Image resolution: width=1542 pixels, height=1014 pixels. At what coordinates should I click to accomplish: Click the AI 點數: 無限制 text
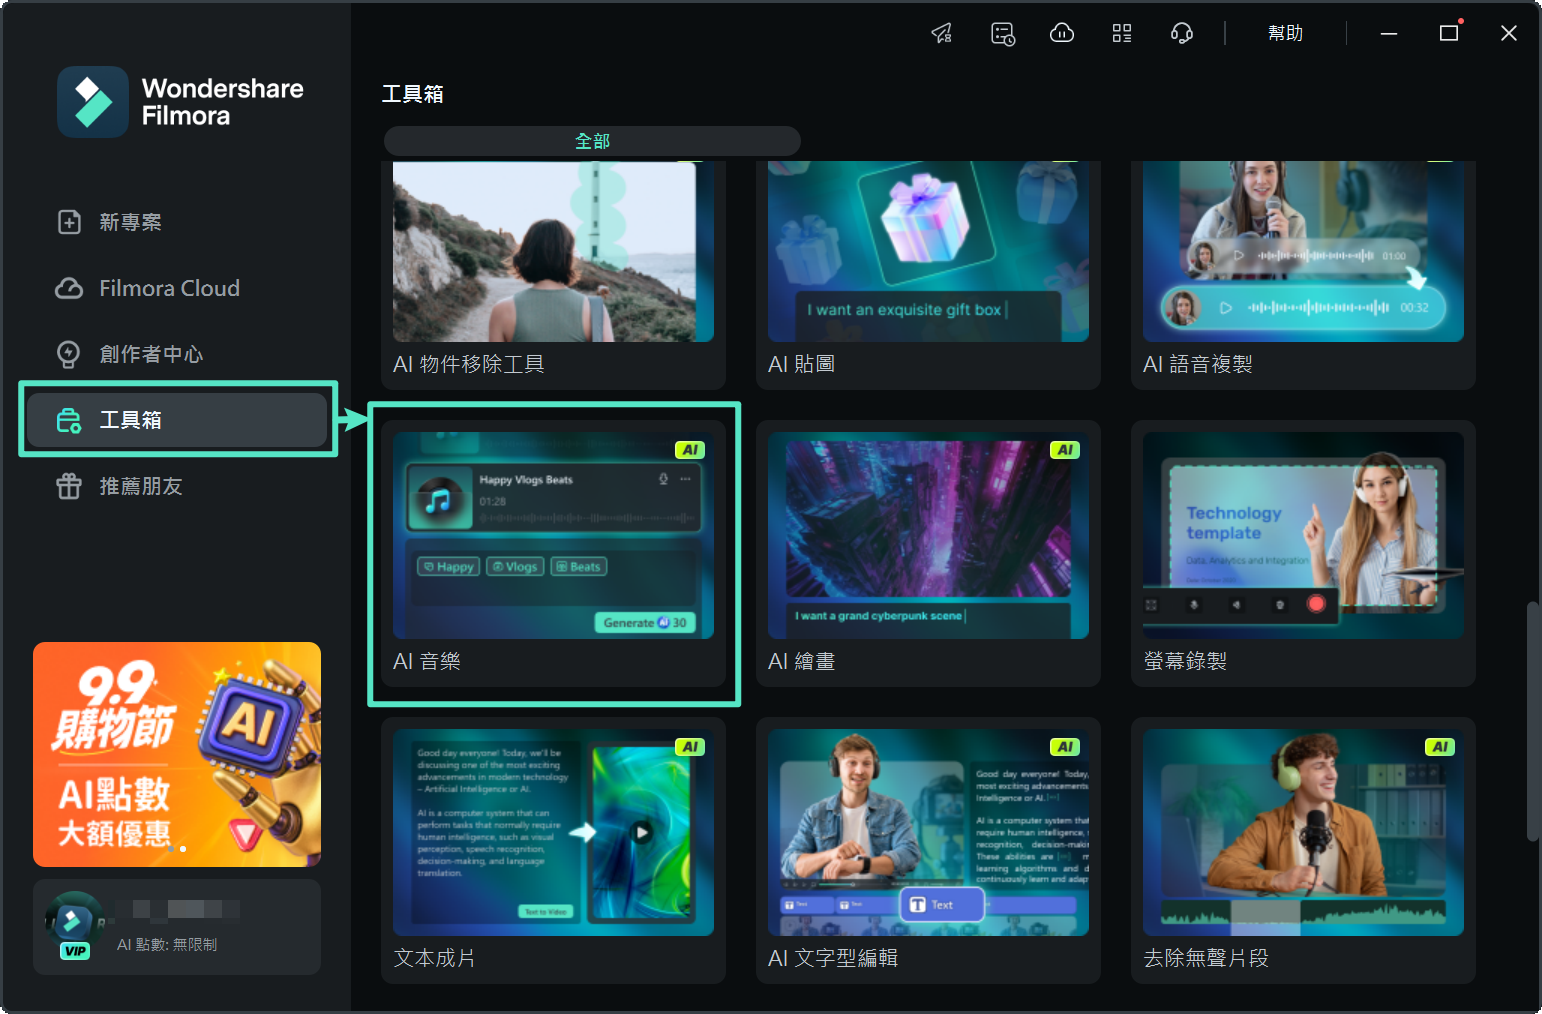coord(167,944)
